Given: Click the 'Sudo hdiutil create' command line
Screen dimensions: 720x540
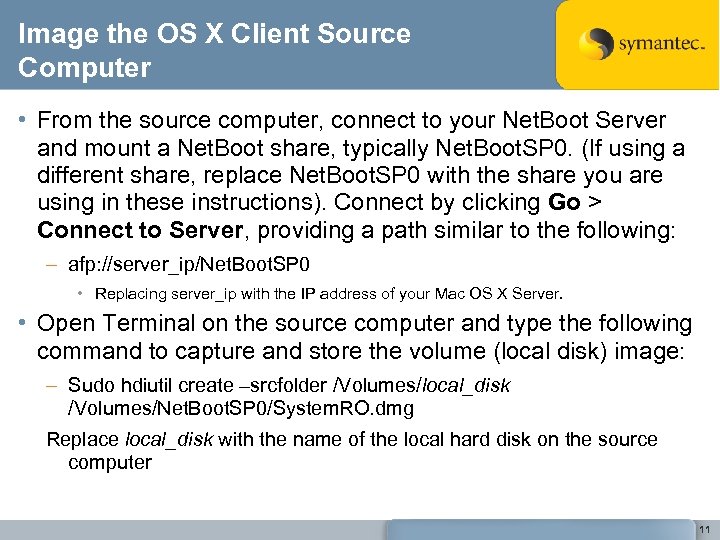Looking at the screenshot, I should pos(288,385).
